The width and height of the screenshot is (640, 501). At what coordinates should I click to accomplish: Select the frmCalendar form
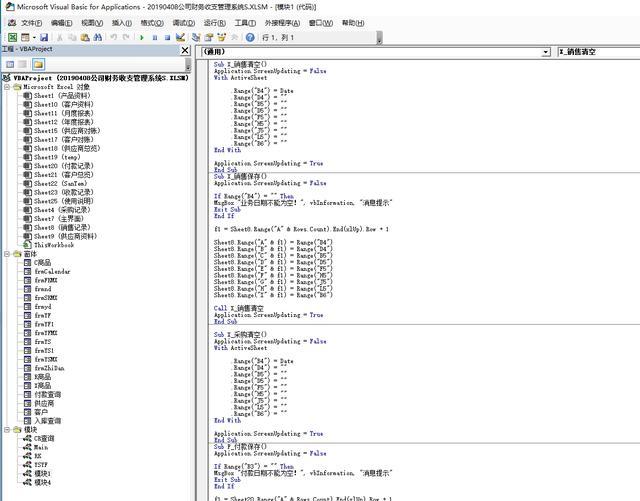53,271
